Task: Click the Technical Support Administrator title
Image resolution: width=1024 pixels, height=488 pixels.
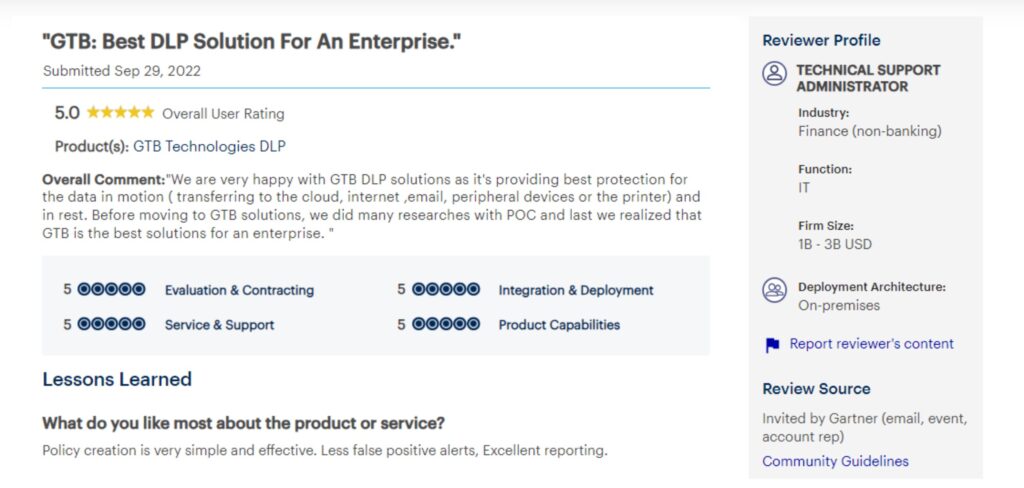Action: pos(868,78)
